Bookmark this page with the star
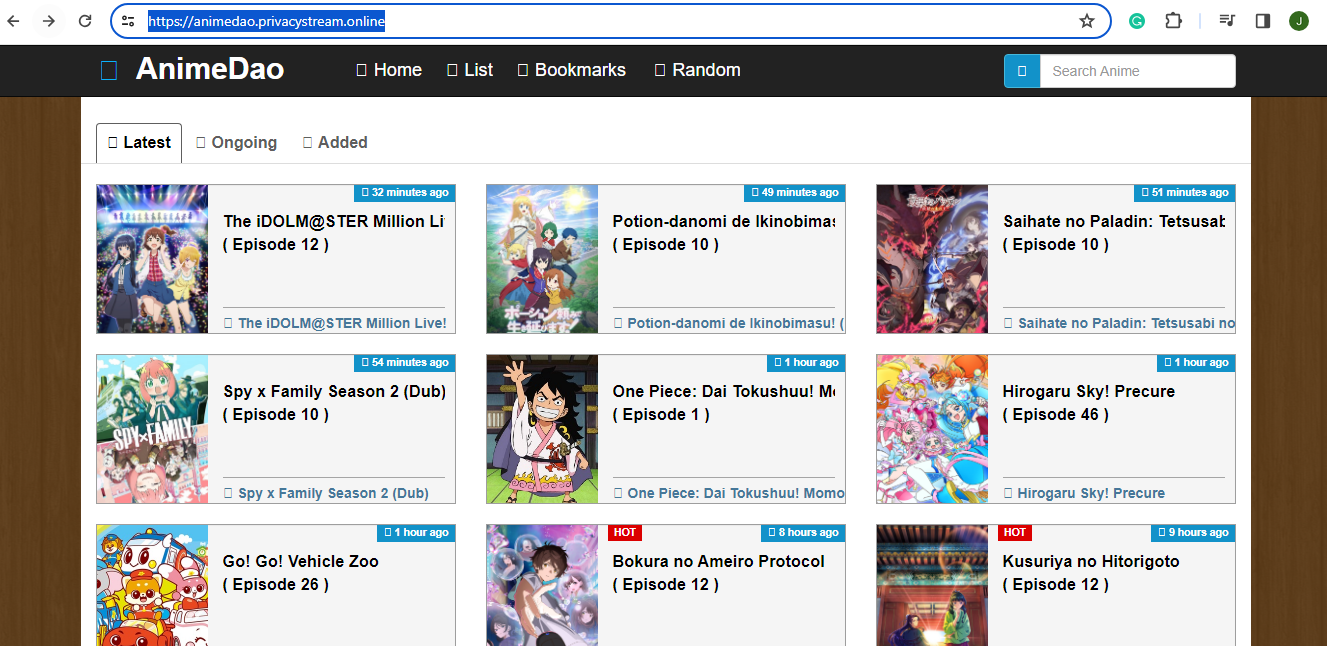Image resolution: width=1327 pixels, height=646 pixels. pos(1084,20)
